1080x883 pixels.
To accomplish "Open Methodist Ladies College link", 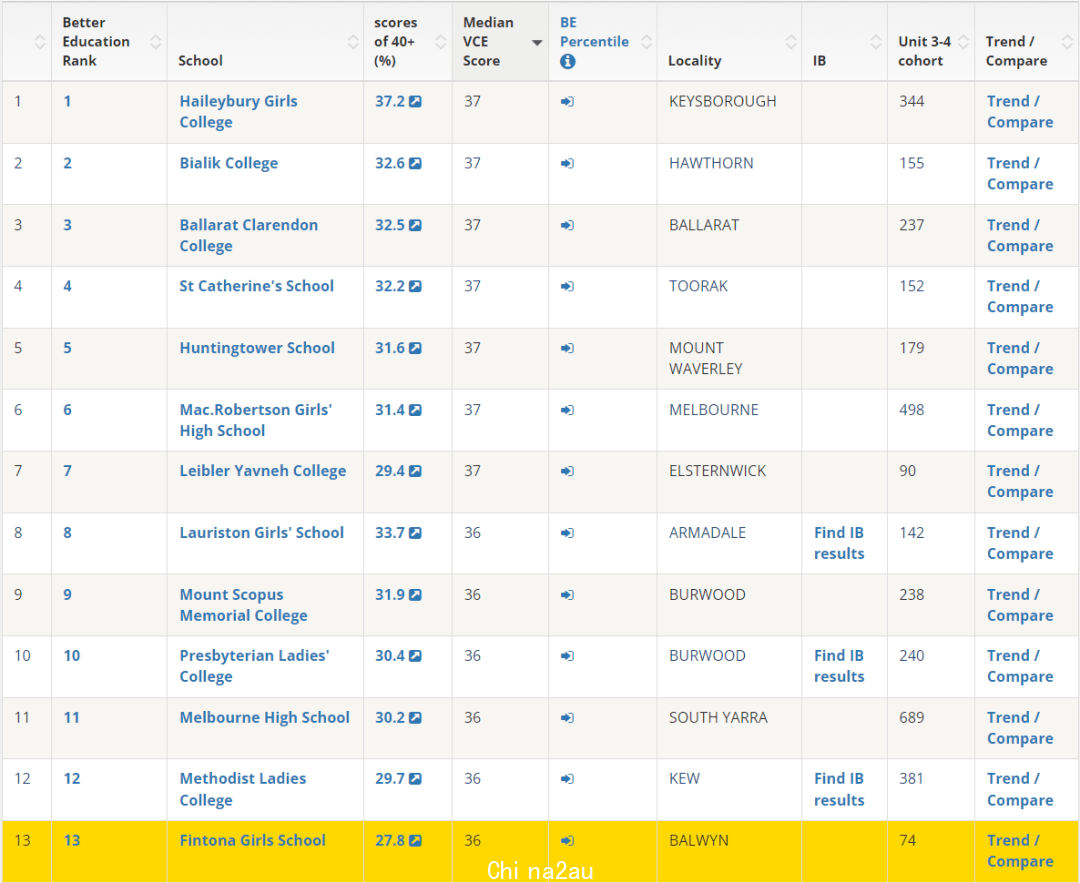I will click(242, 789).
